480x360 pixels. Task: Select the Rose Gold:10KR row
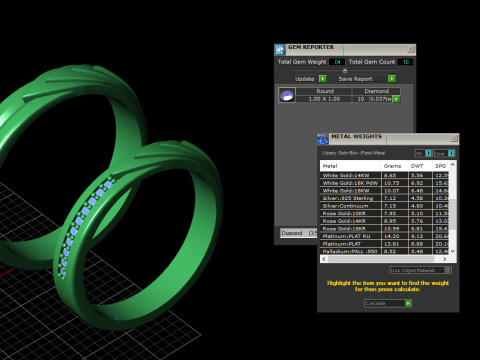coord(385,213)
